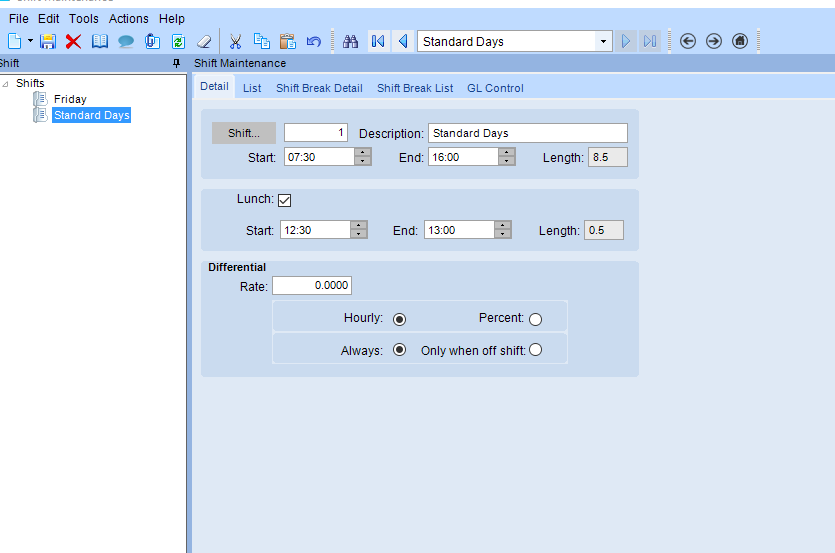Click the Friday shift document icon
The image size is (835, 553).
(40, 99)
